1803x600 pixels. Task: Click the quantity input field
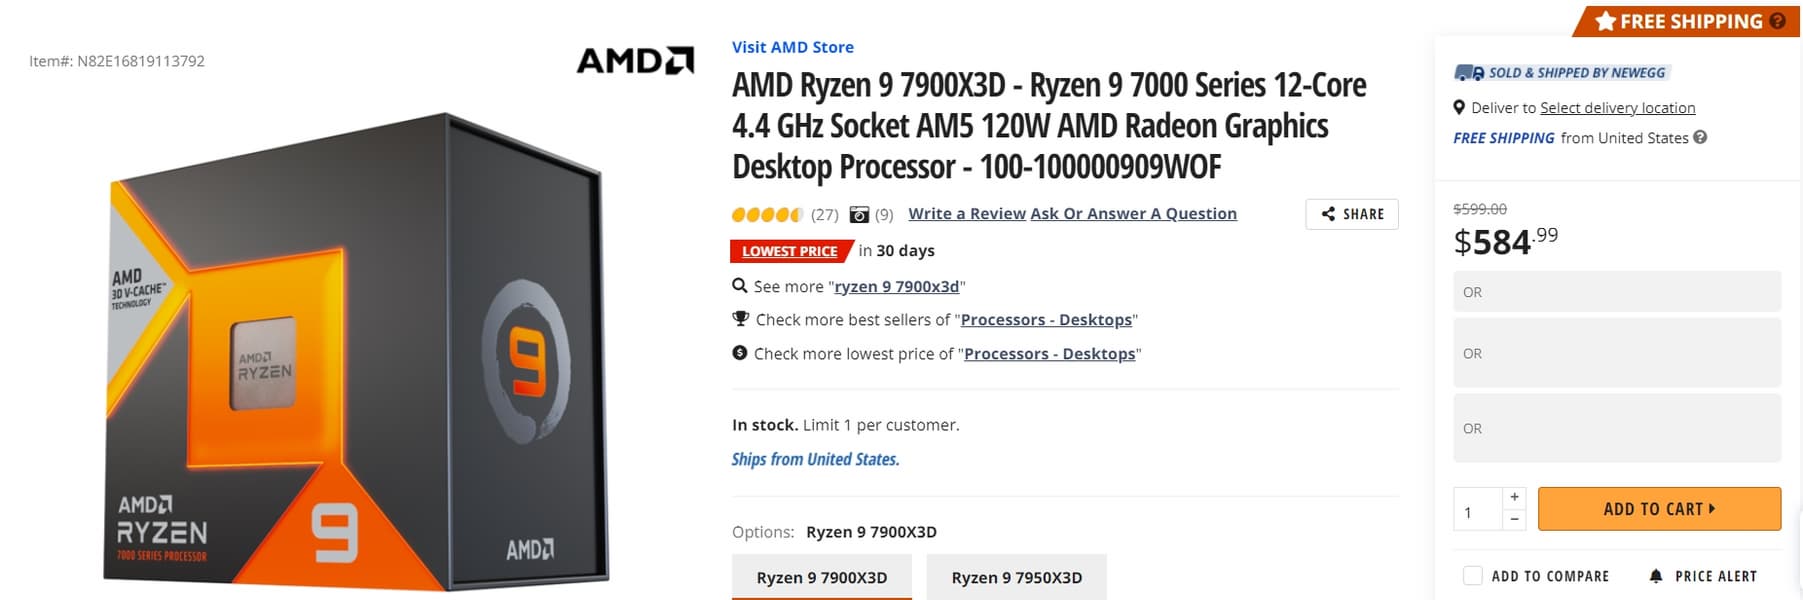coord(1477,509)
